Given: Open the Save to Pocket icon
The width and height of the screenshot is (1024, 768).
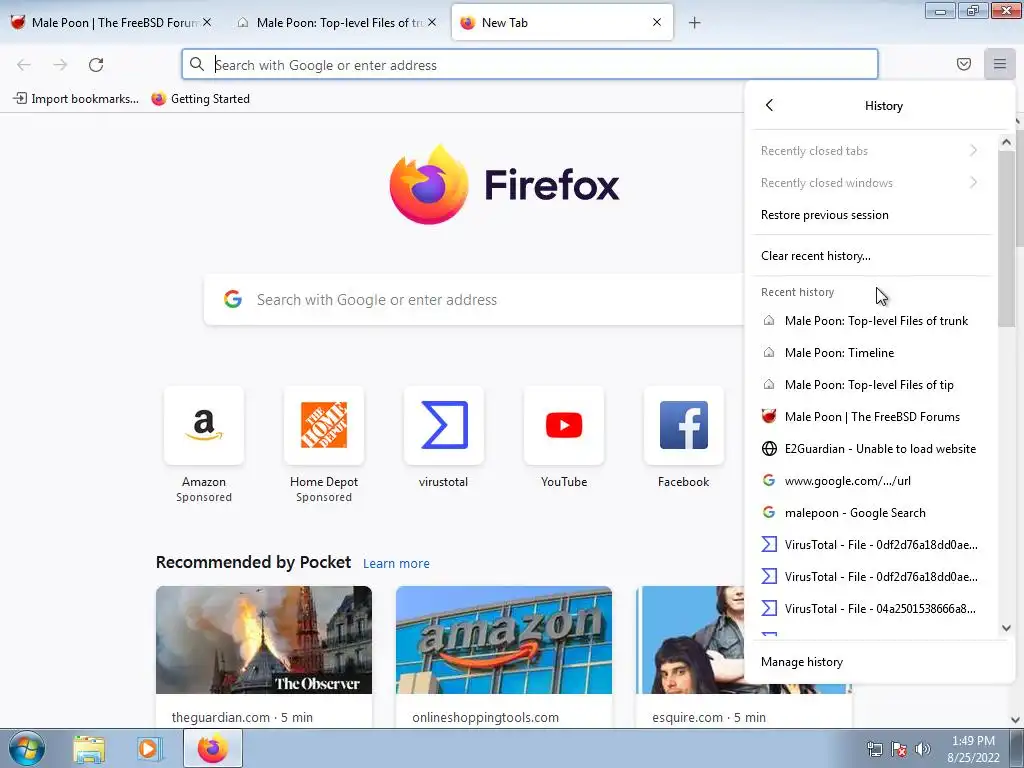Looking at the screenshot, I should point(963,64).
